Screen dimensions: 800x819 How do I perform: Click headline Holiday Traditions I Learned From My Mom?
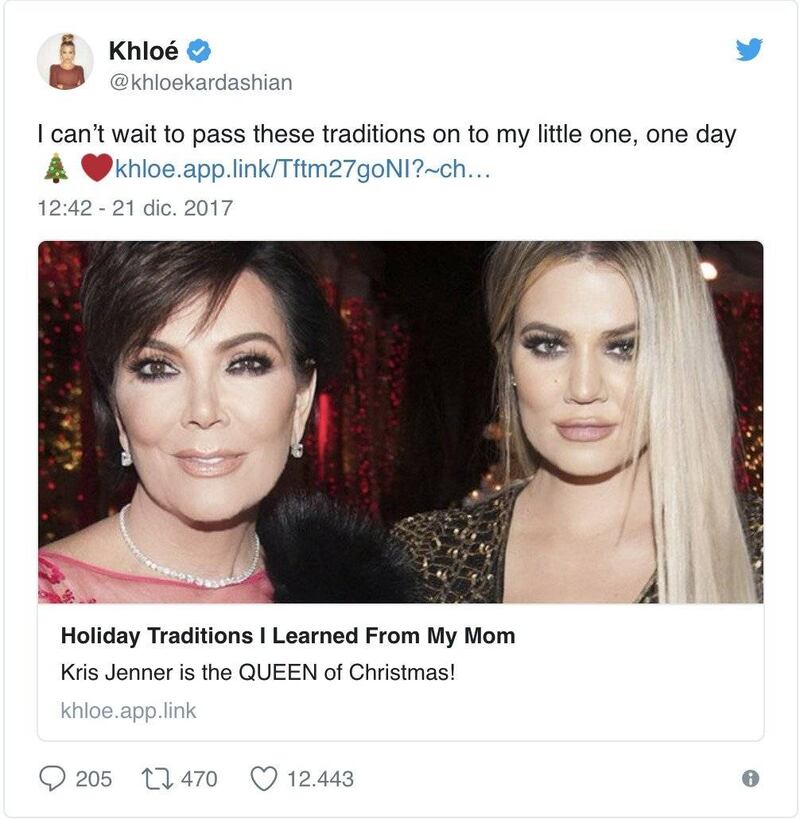(288, 636)
